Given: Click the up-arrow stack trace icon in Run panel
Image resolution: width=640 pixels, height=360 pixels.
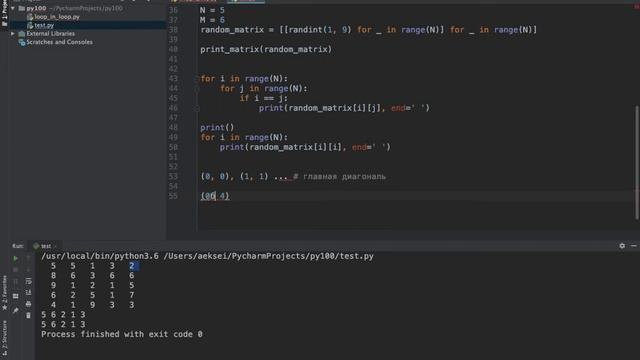Looking at the screenshot, I should (x=28, y=258).
